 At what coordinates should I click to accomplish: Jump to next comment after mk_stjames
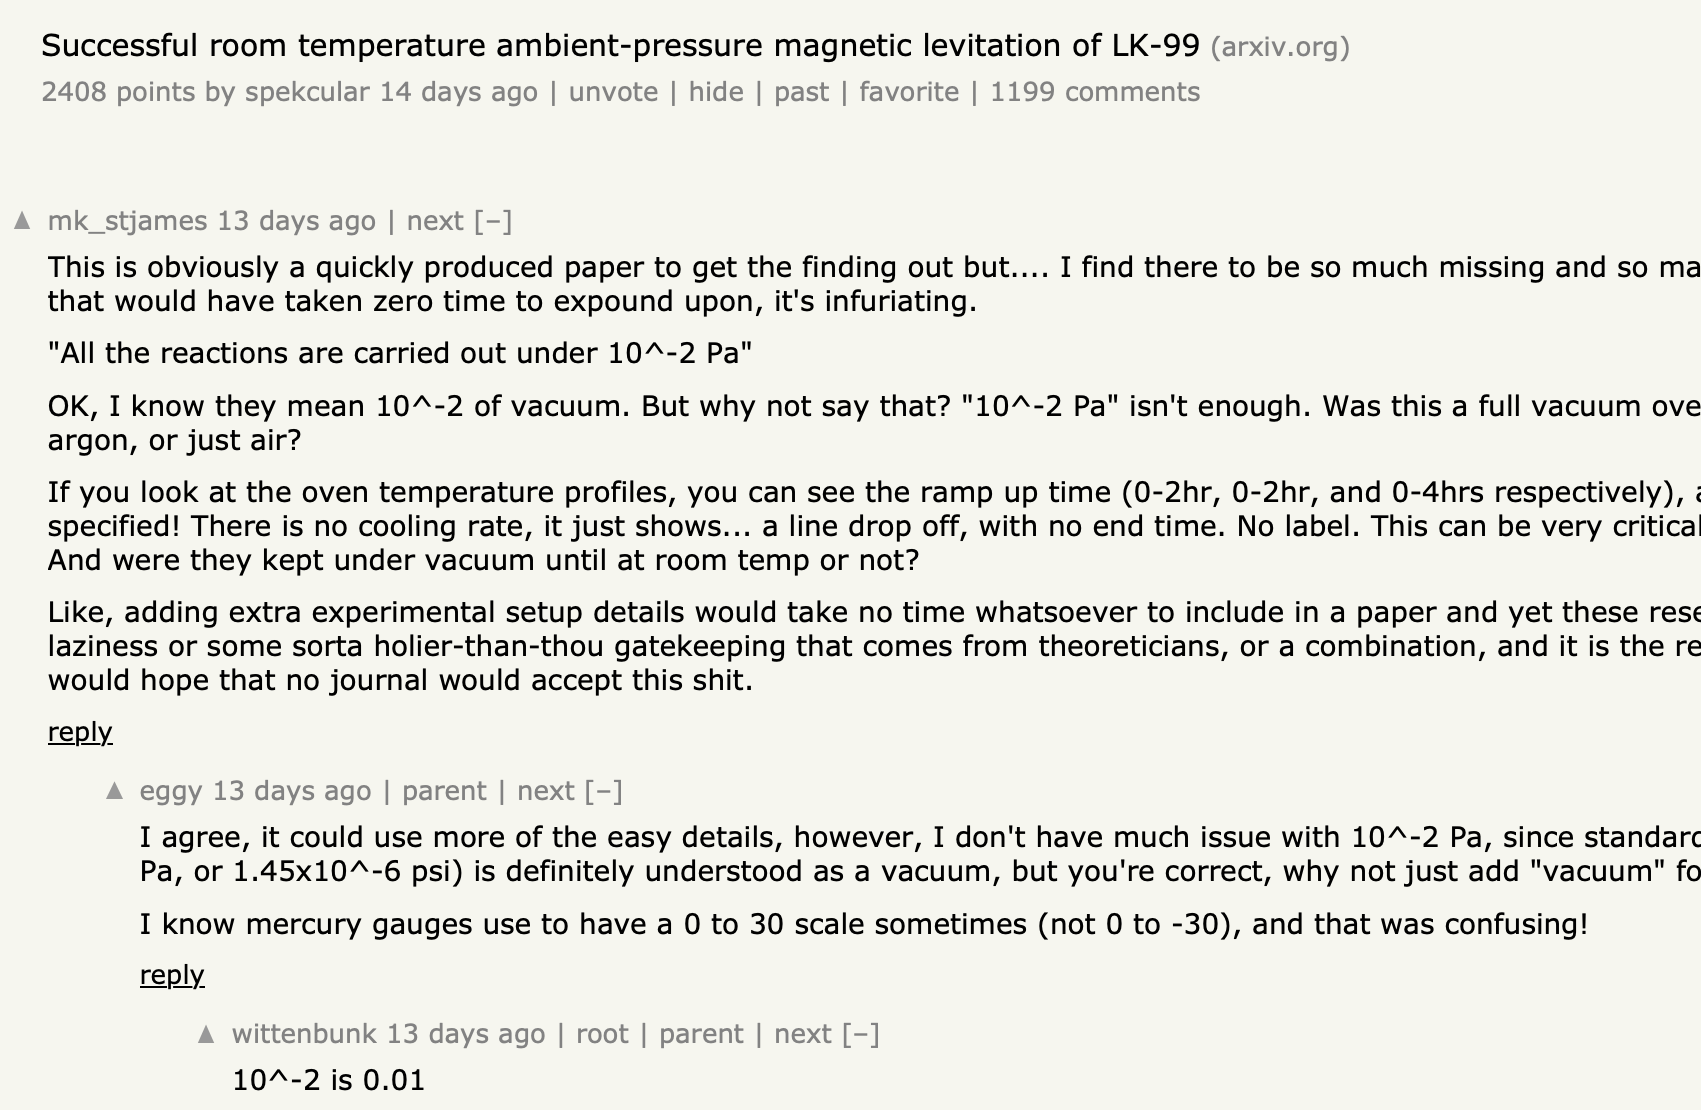435,221
